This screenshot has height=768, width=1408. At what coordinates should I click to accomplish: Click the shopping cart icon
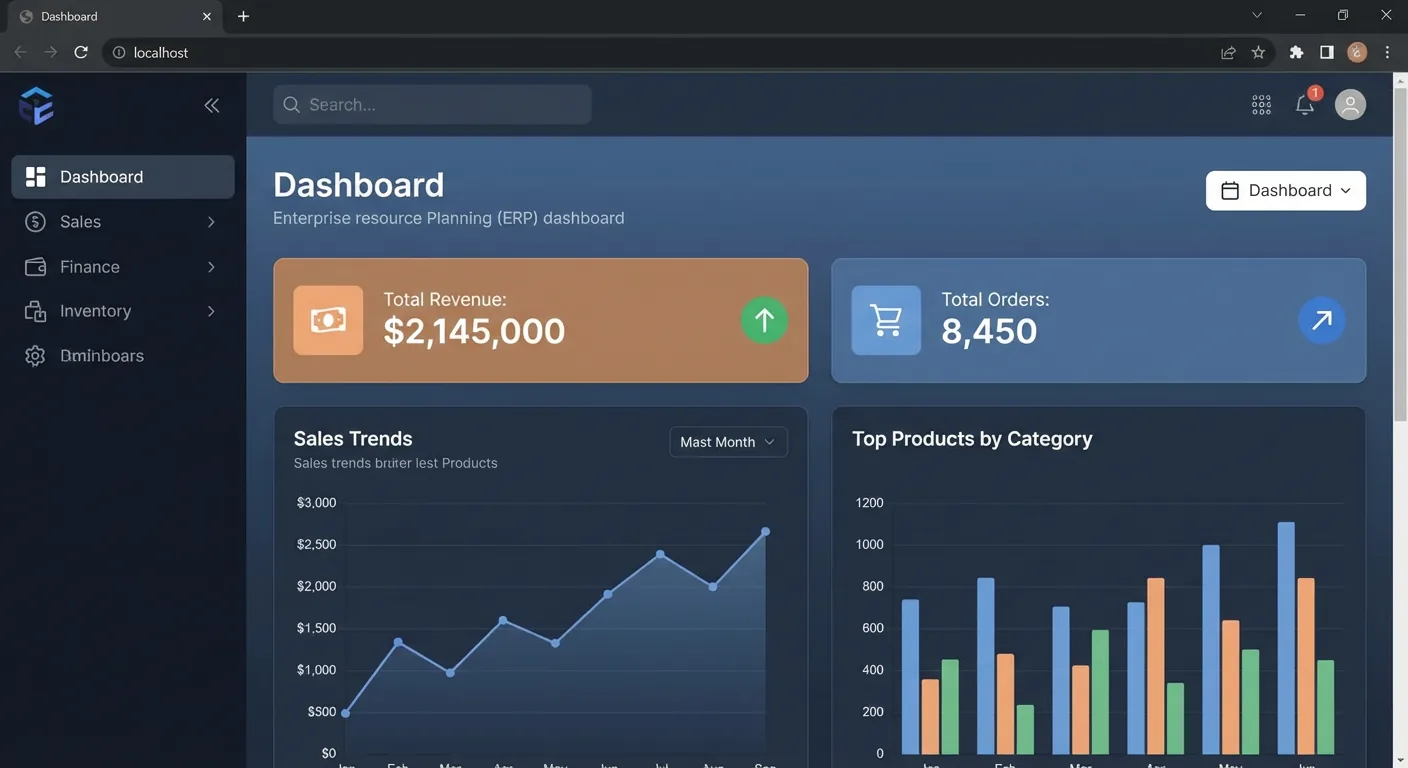point(886,320)
